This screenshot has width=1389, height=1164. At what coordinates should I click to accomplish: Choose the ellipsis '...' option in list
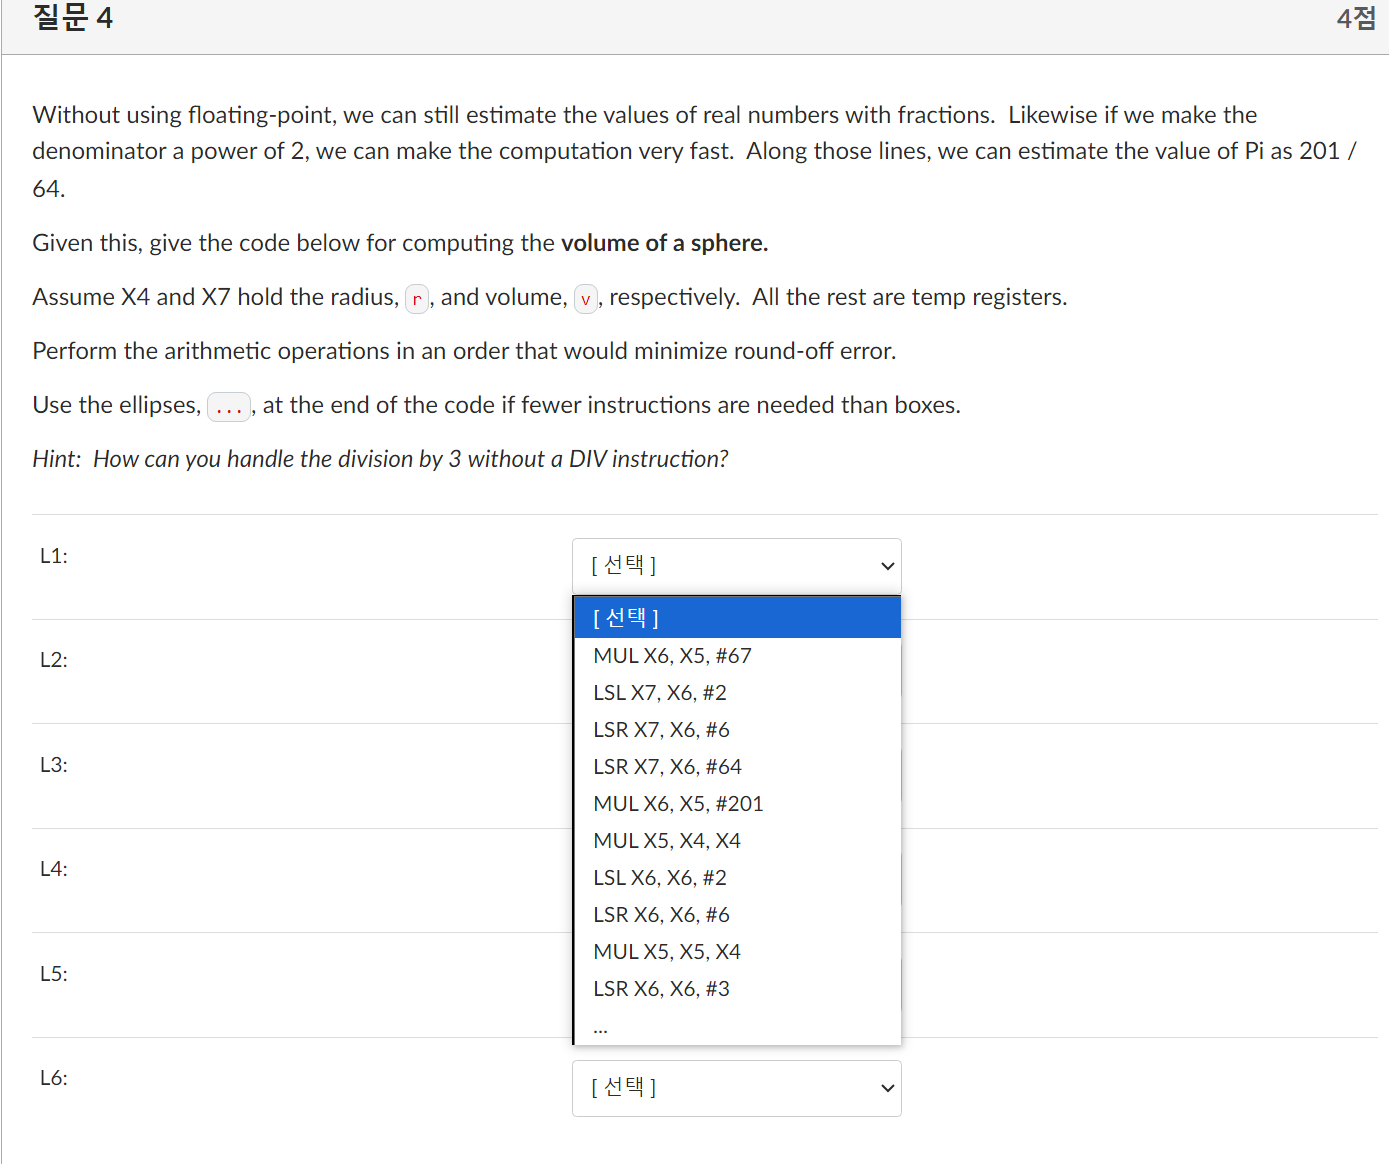pyautogui.click(x=738, y=1026)
